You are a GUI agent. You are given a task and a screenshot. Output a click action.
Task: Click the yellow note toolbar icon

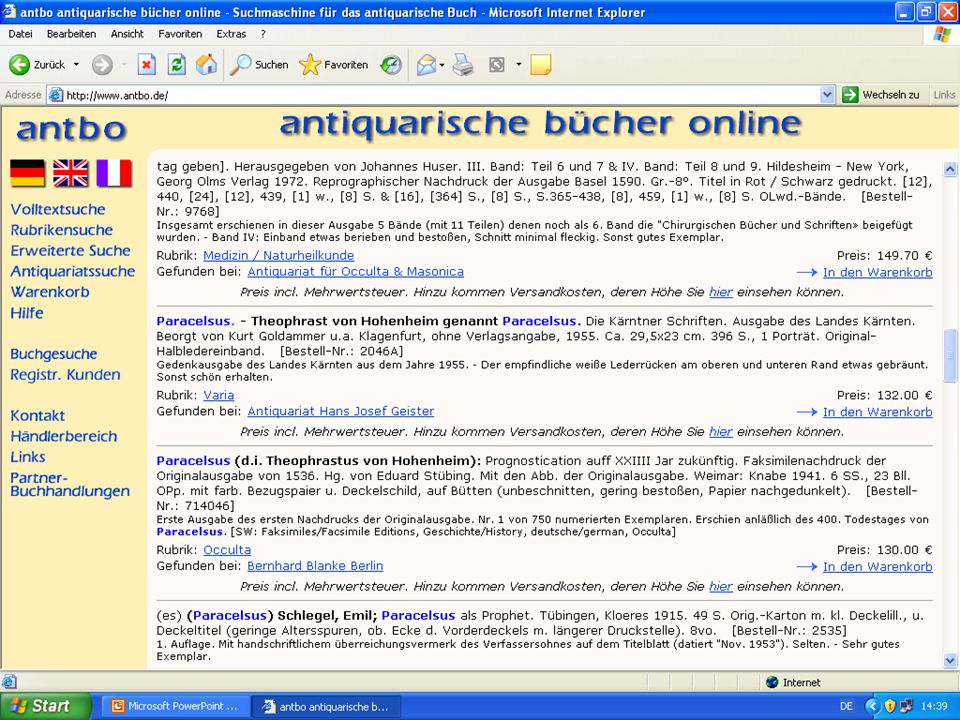tap(541, 64)
